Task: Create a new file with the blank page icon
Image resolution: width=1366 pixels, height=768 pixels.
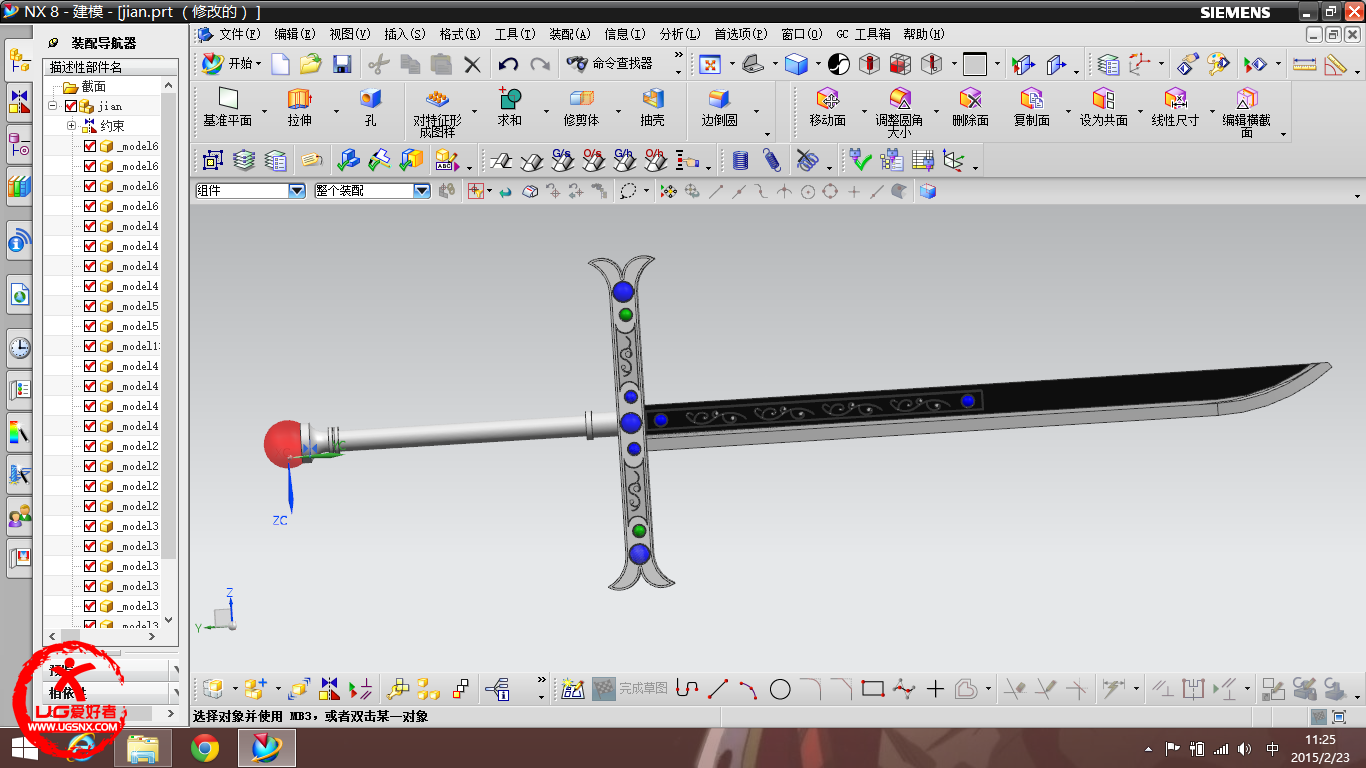Action: tap(281, 64)
